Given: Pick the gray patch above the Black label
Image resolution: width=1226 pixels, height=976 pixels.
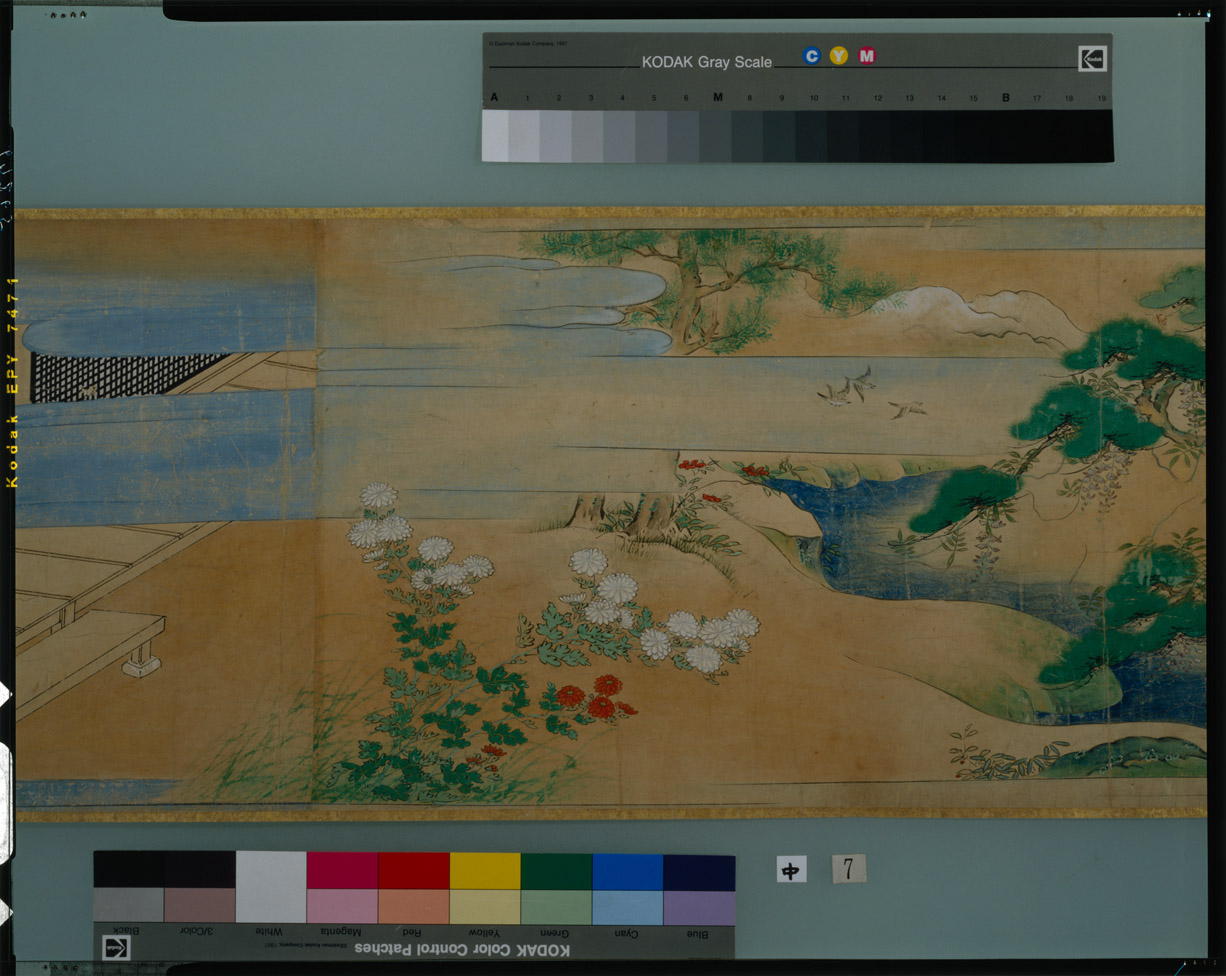Looking at the screenshot, I should [x=129, y=905].
